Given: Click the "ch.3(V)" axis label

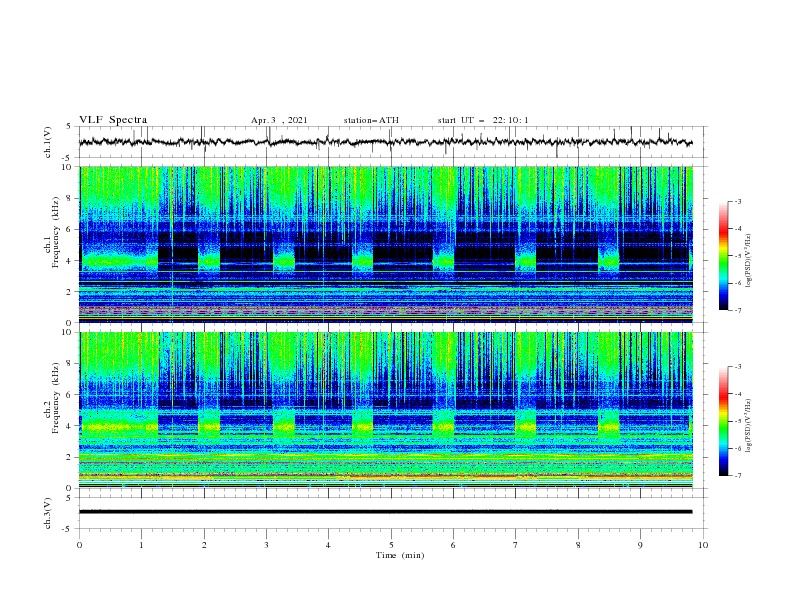Looking at the screenshot, I should click(48, 513).
